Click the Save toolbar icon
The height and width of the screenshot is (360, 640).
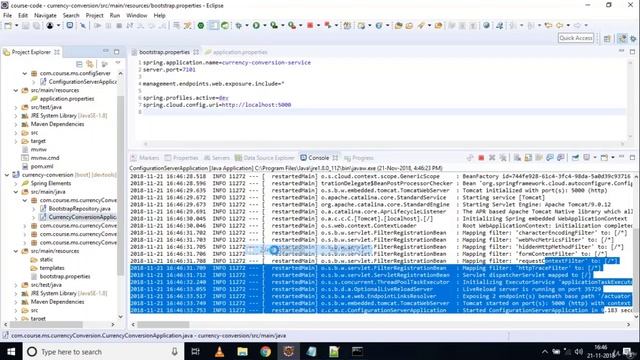click(x=25, y=25)
